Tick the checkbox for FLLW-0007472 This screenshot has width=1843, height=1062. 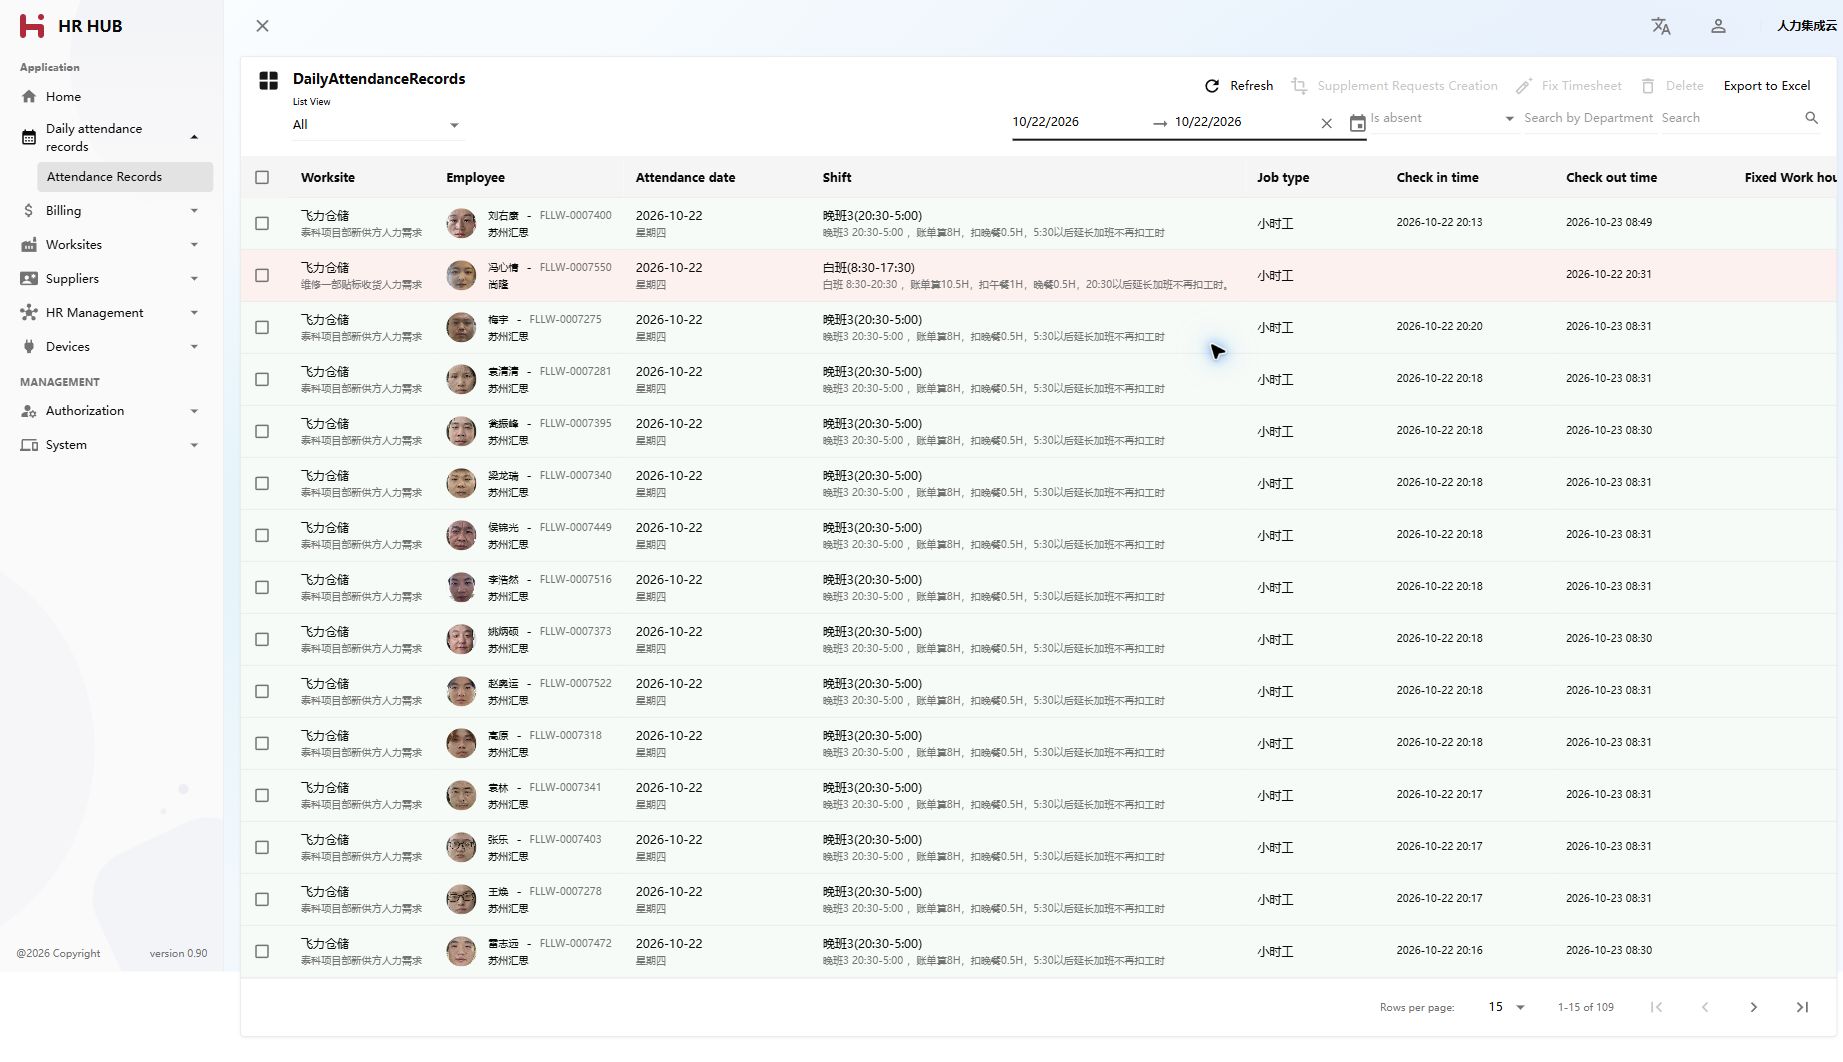[262, 952]
